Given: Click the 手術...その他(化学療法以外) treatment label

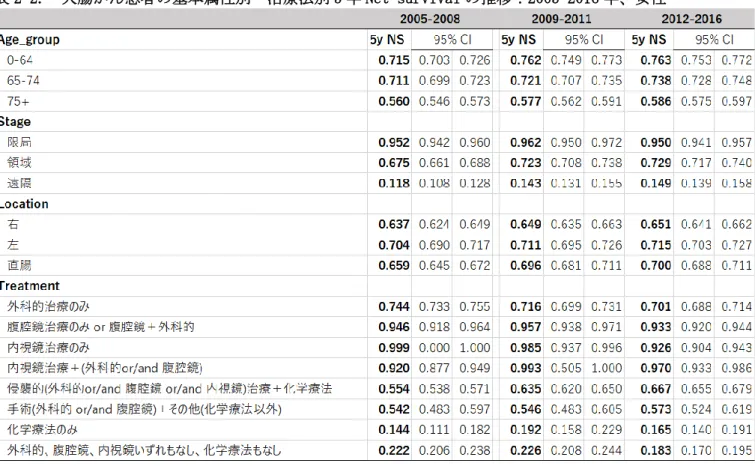Looking at the screenshot, I should click(x=144, y=409).
